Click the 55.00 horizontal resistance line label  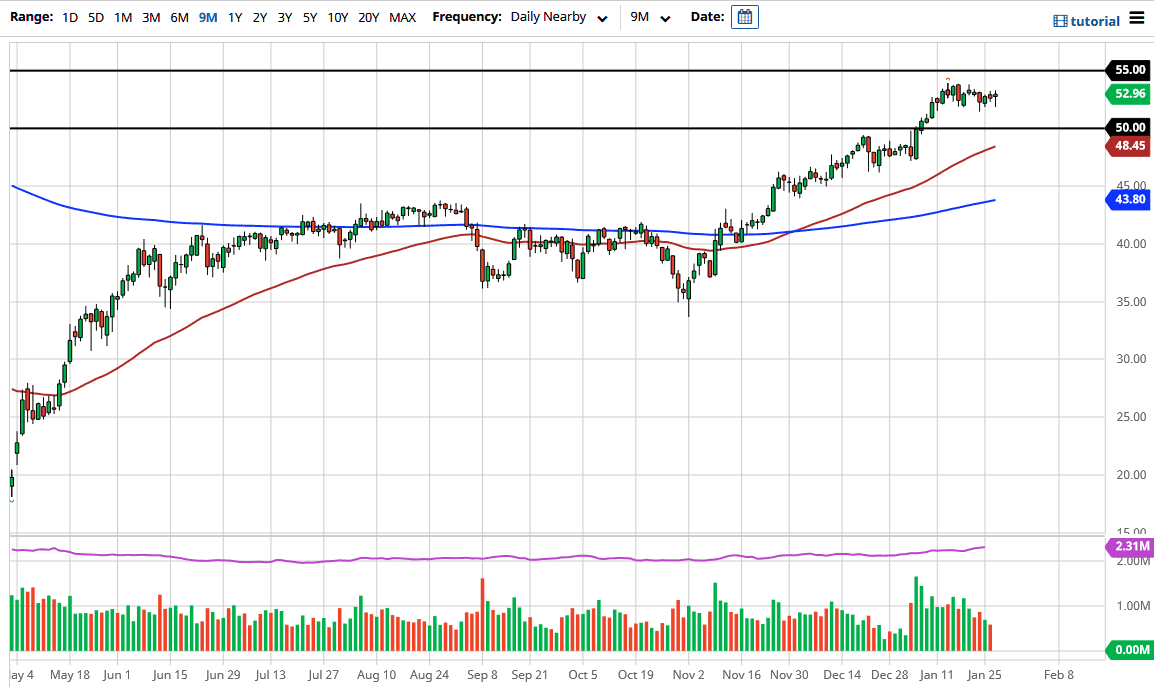click(1128, 70)
